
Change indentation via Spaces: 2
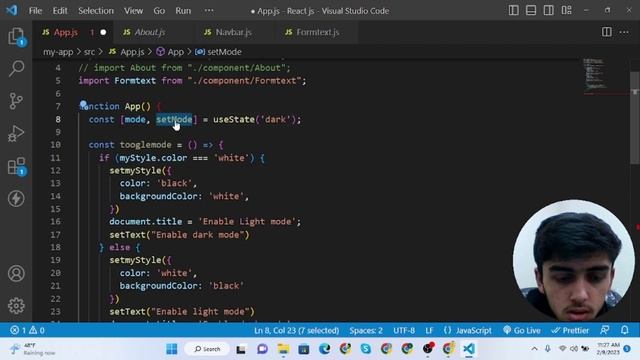(366, 330)
